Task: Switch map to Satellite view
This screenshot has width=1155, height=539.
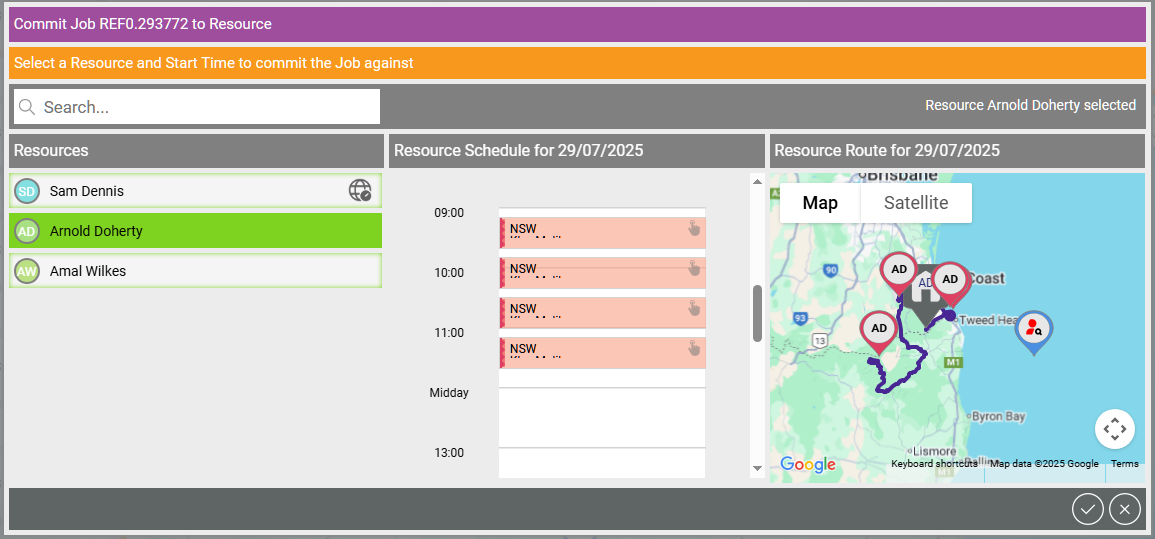Action: (916, 202)
